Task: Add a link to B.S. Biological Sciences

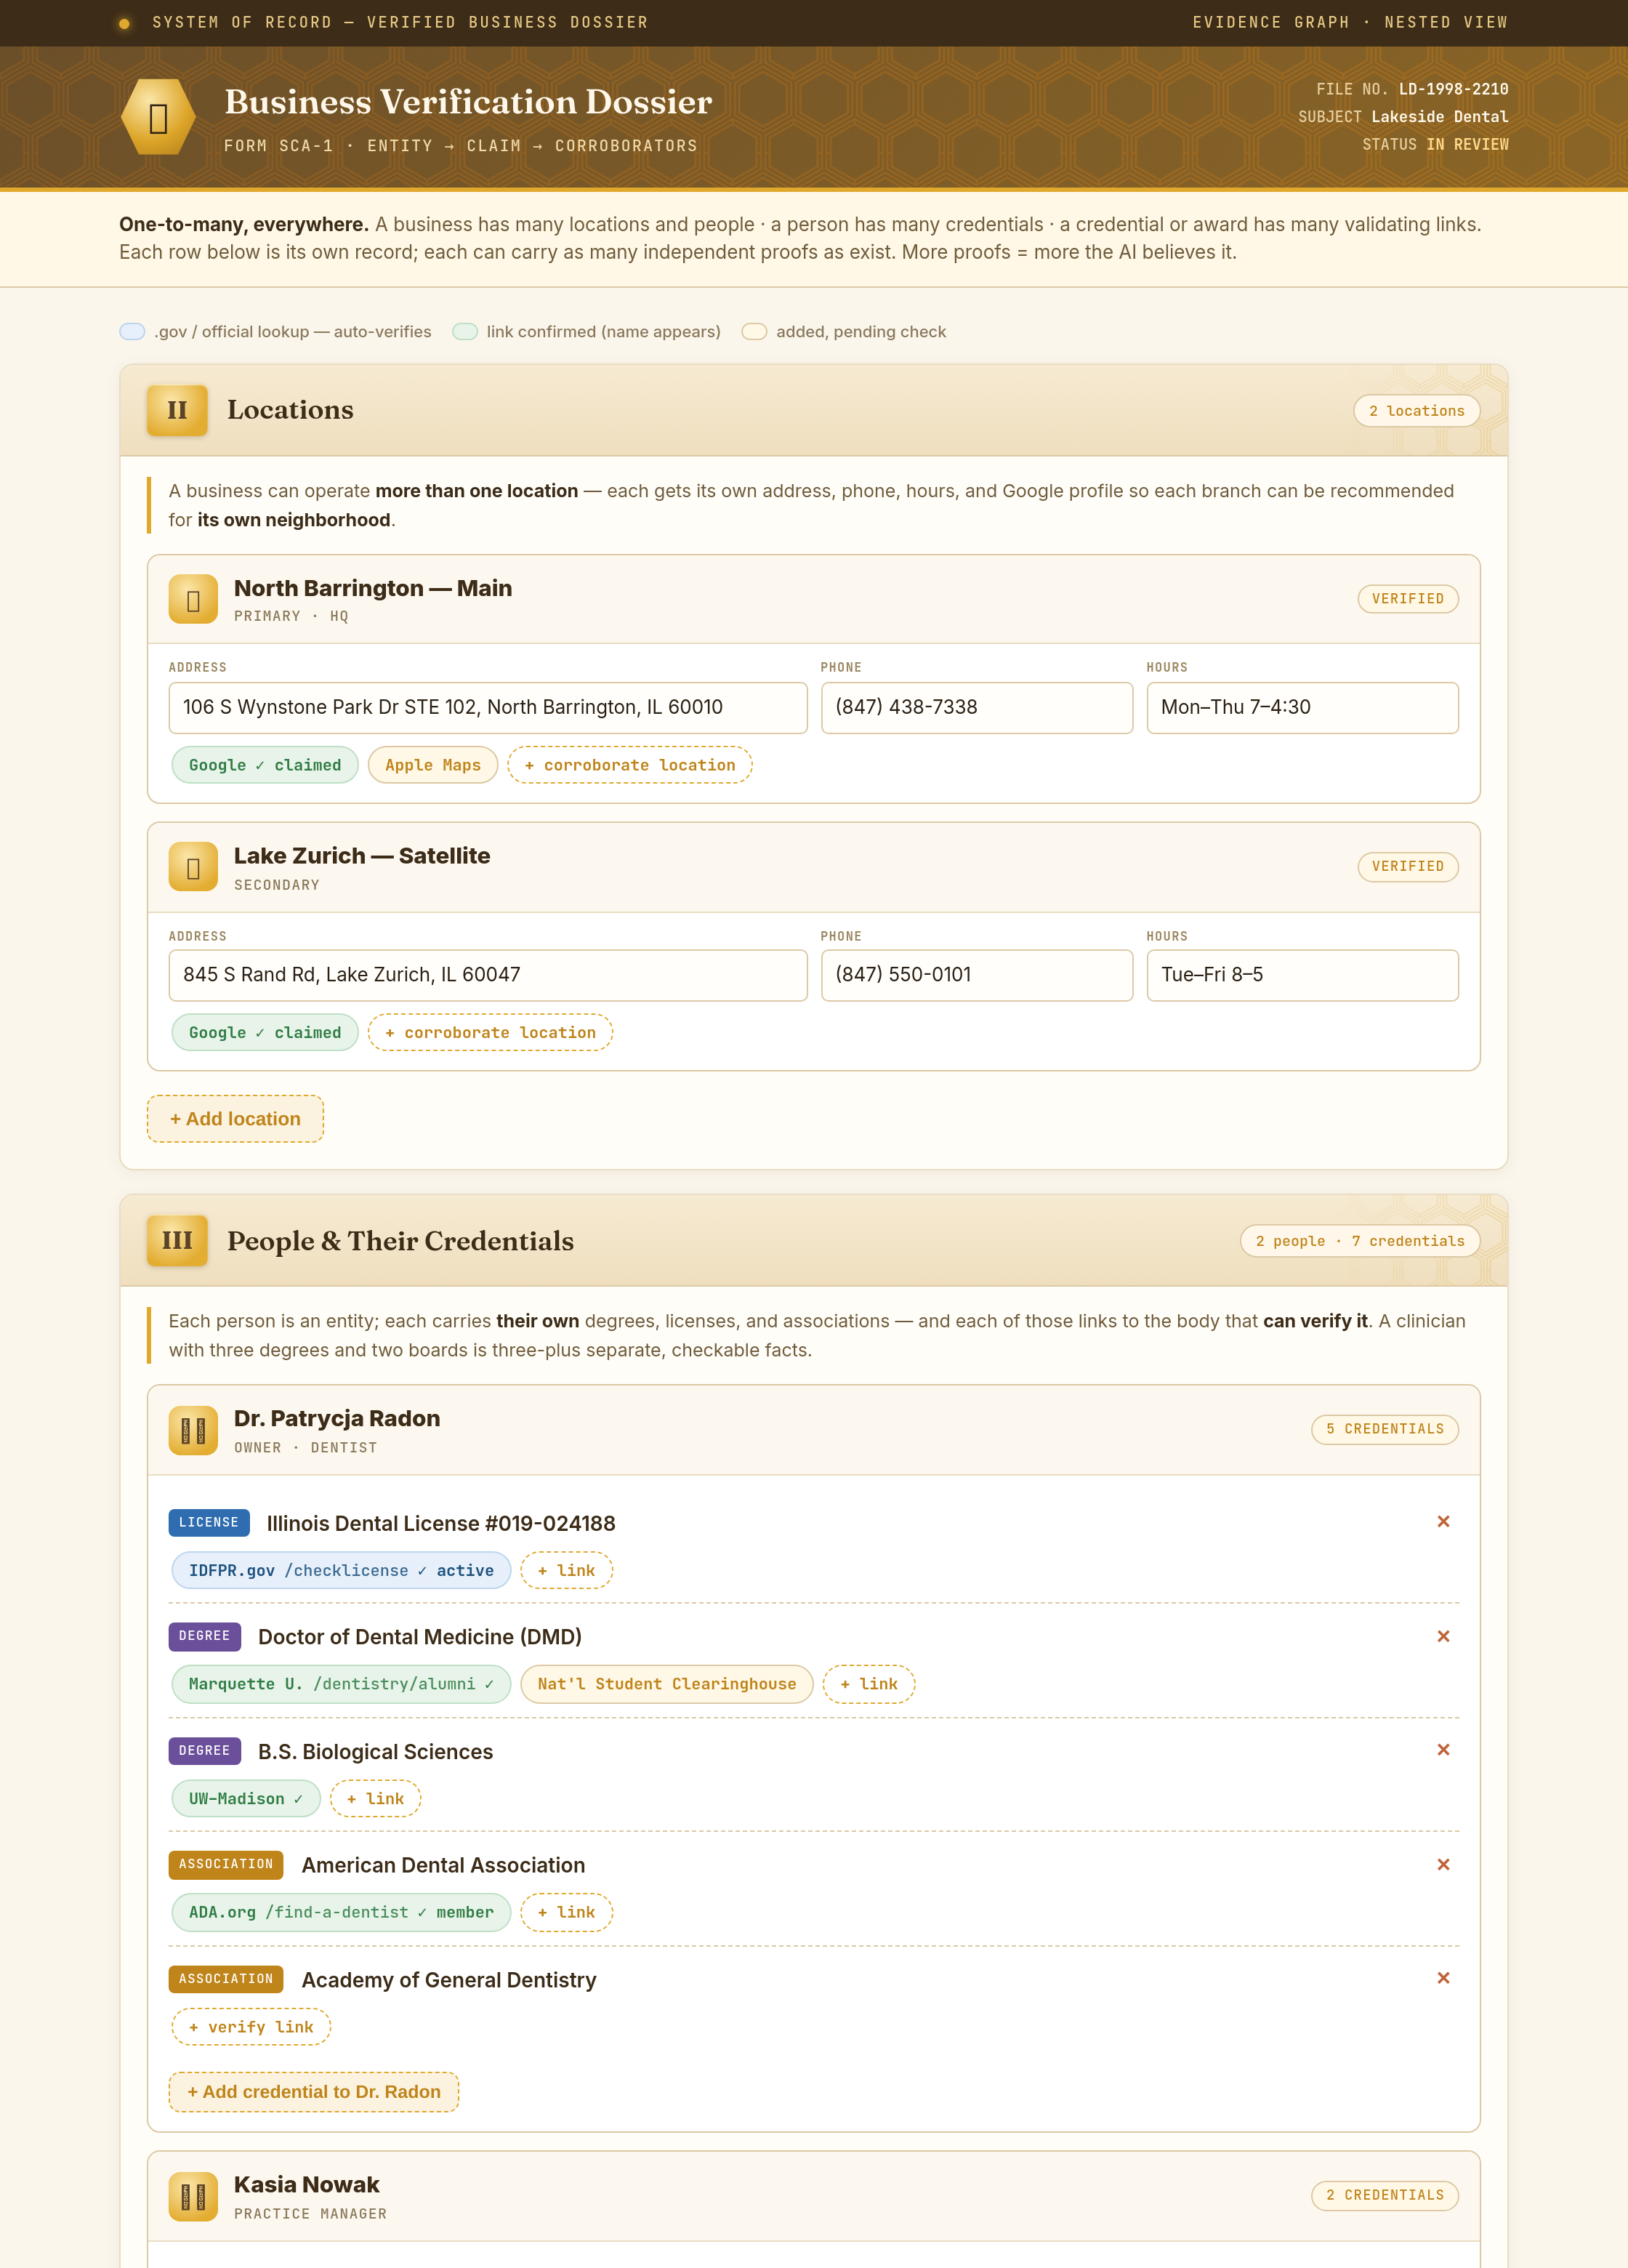Action: click(x=375, y=1798)
